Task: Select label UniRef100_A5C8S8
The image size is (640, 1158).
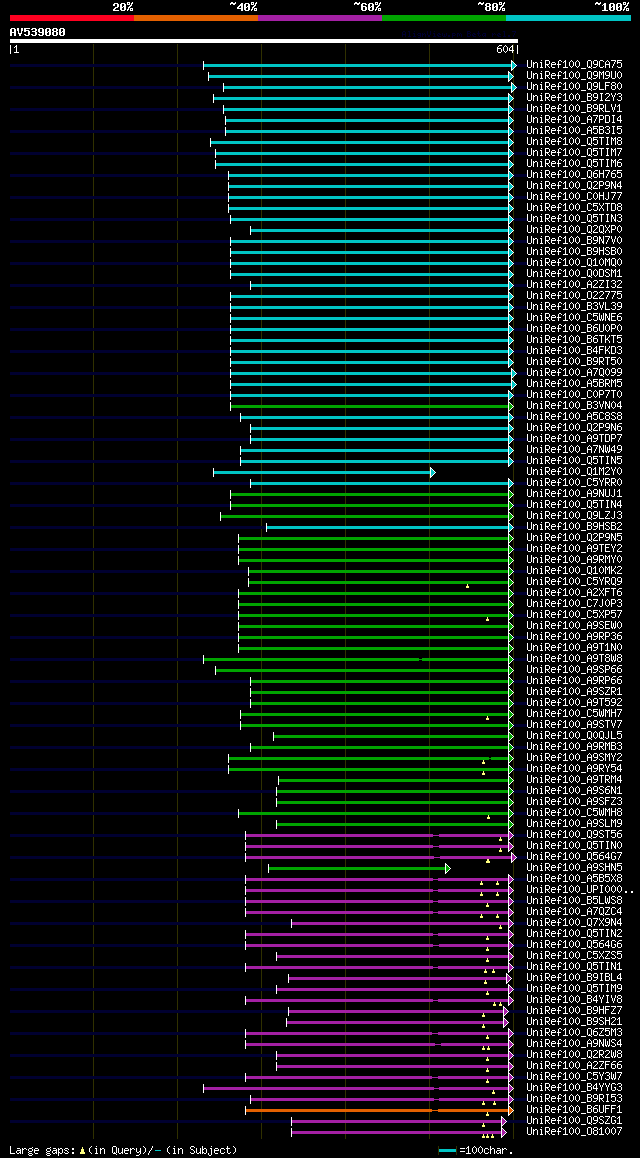Action: coord(574,417)
